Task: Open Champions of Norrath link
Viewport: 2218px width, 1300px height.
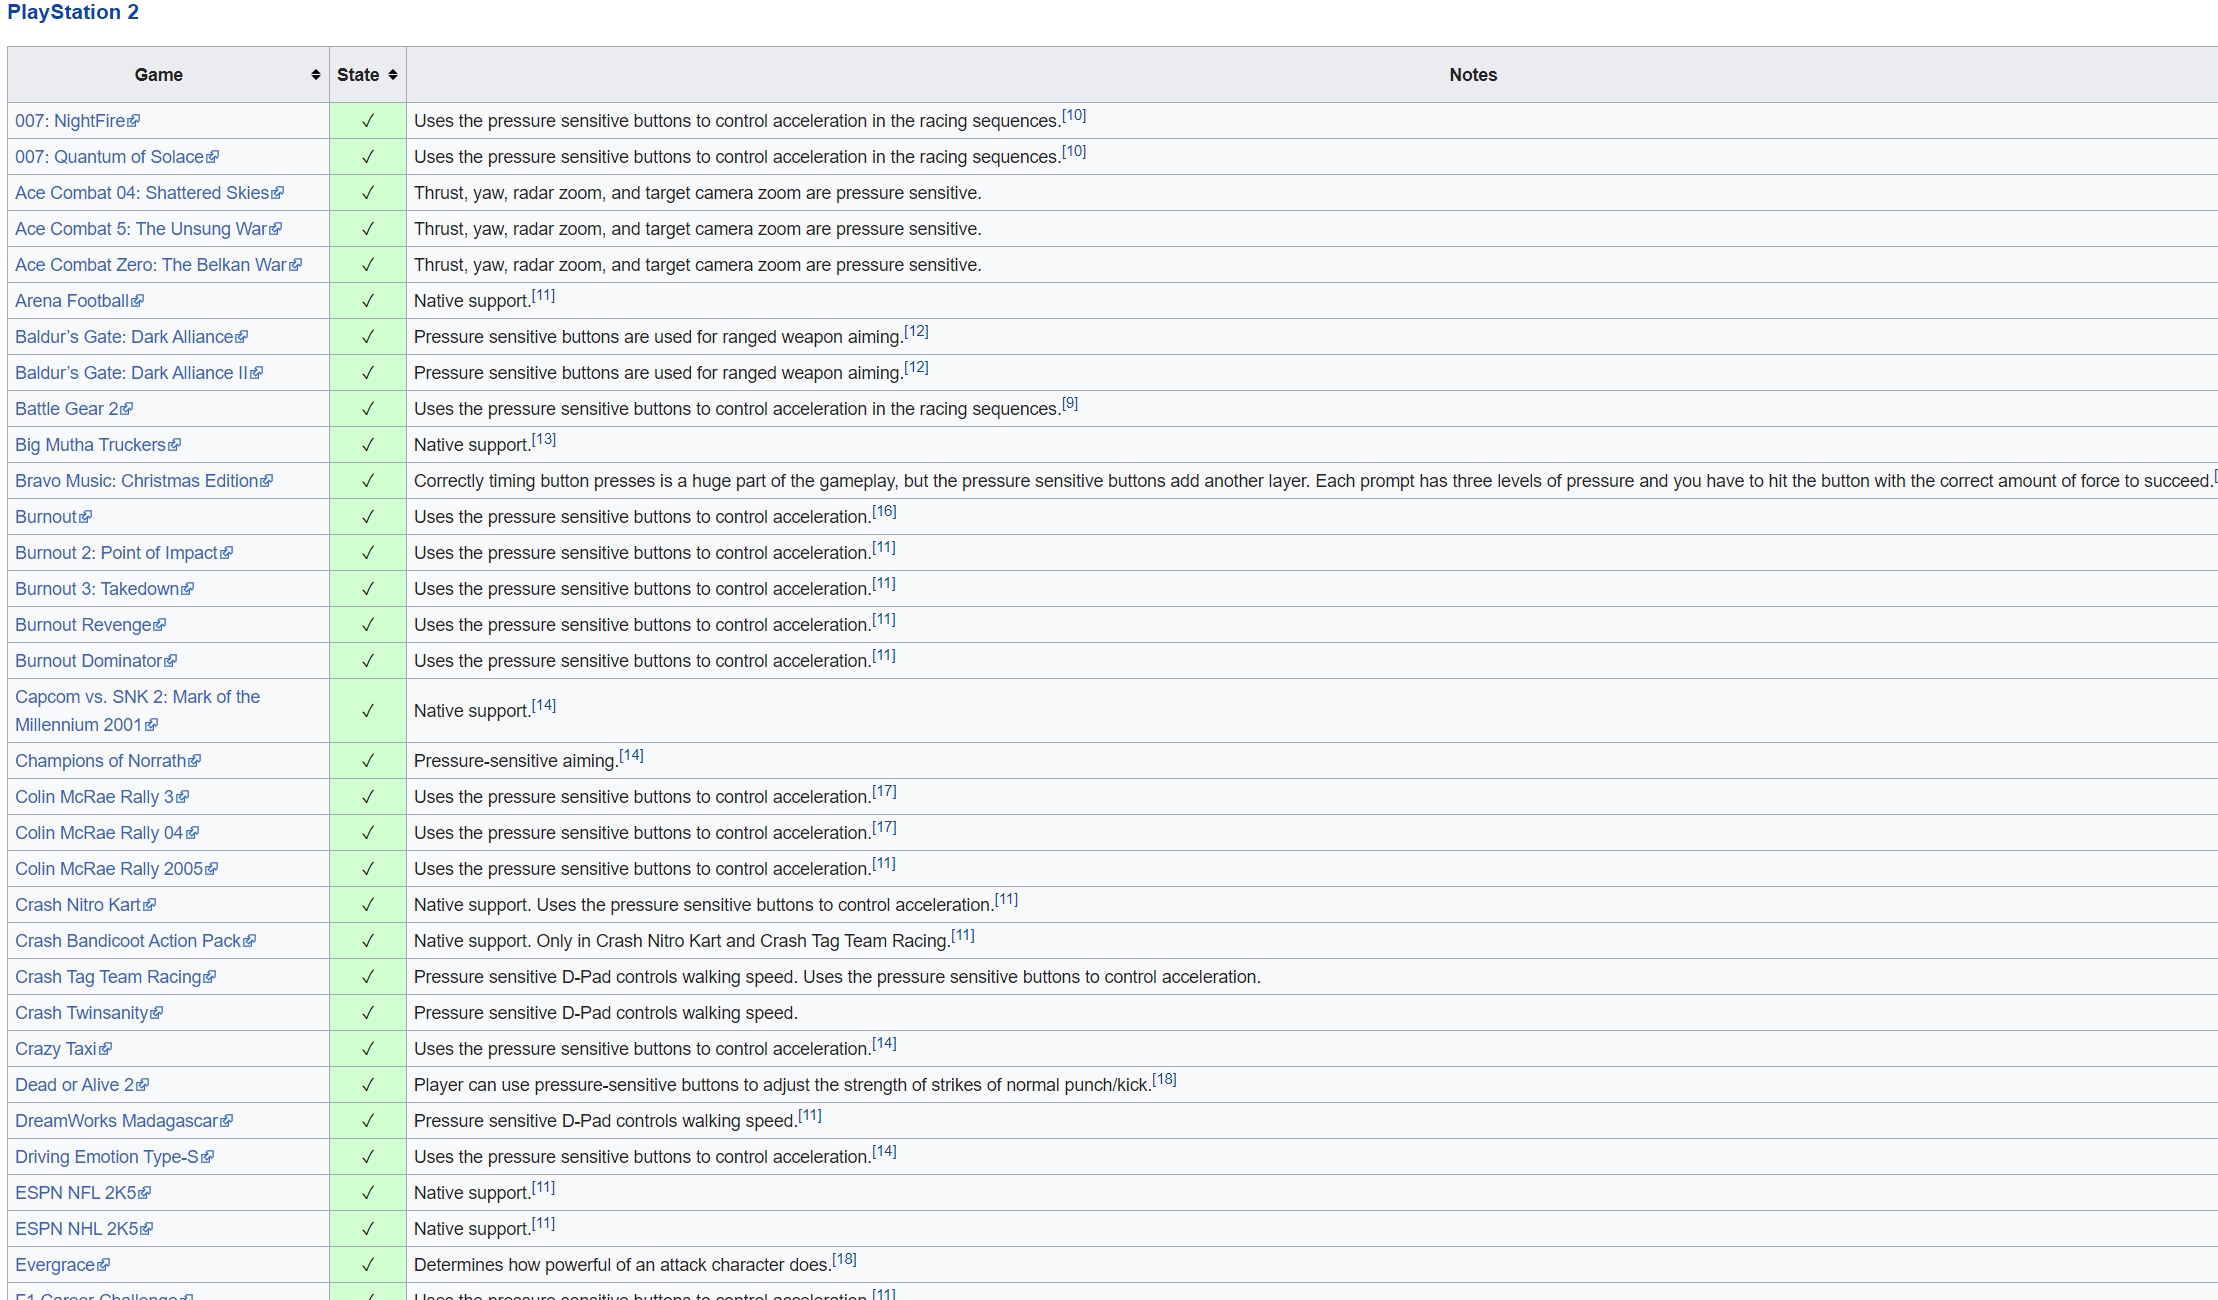Action: click(x=108, y=761)
